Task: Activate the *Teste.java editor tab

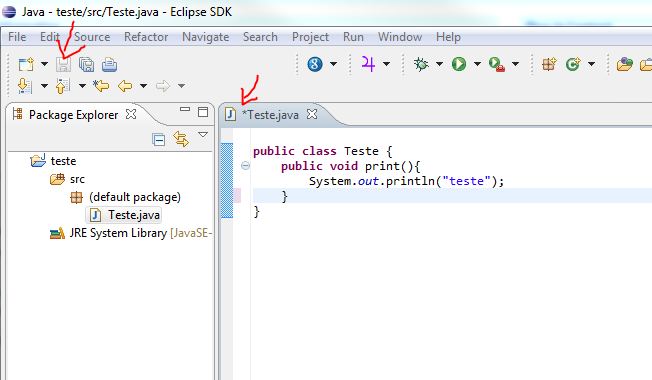Action: pos(270,115)
